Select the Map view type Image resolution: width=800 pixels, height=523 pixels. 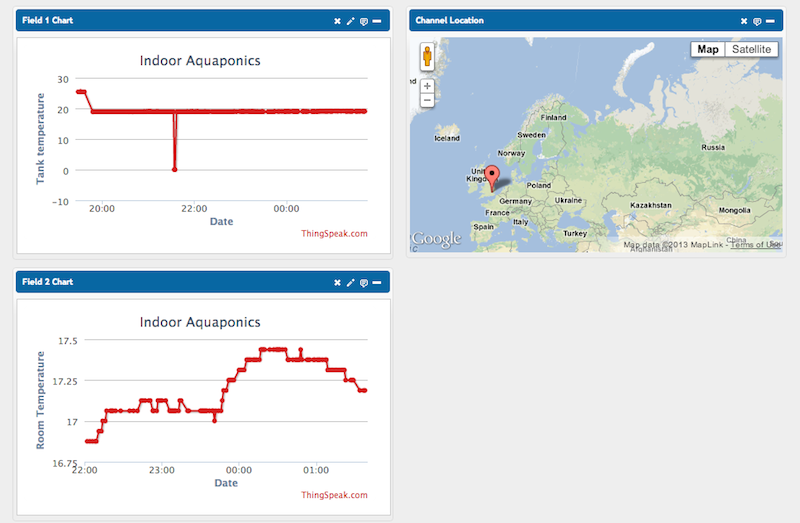(x=708, y=49)
